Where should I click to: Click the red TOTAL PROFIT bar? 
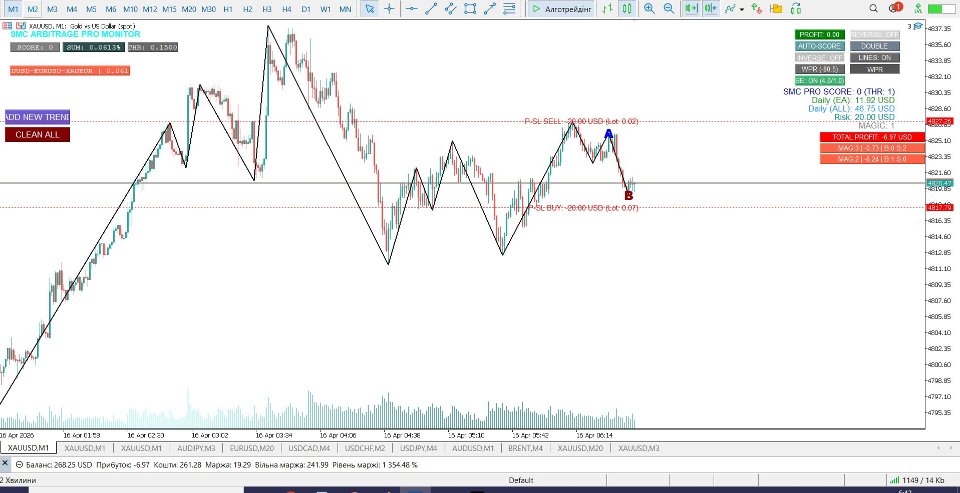(x=872, y=137)
